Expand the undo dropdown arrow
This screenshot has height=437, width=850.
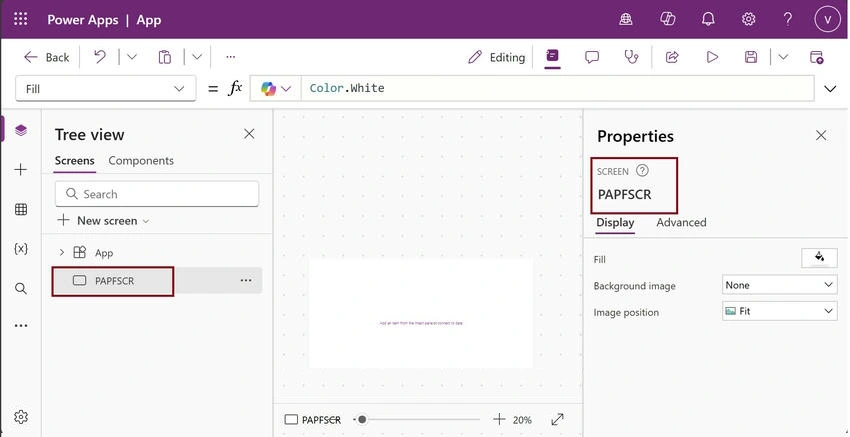click(132, 56)
